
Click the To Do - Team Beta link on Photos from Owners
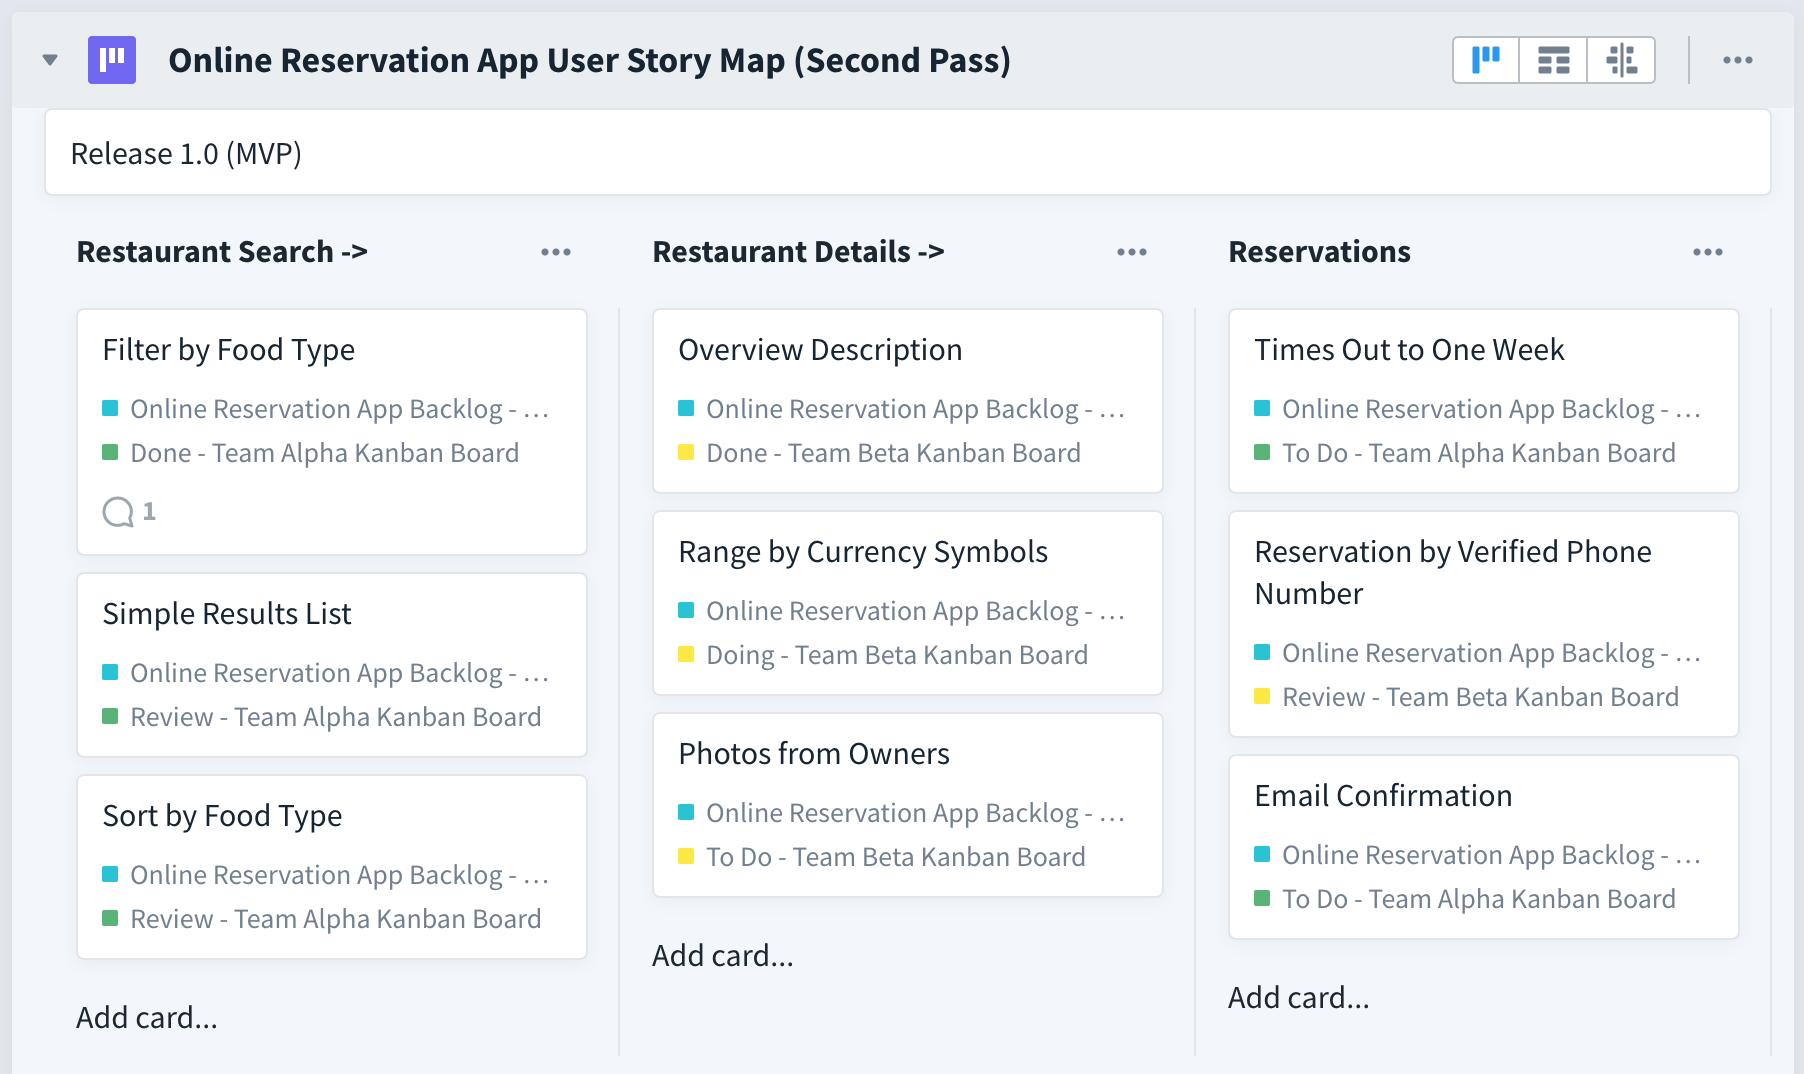pos(895,857)
